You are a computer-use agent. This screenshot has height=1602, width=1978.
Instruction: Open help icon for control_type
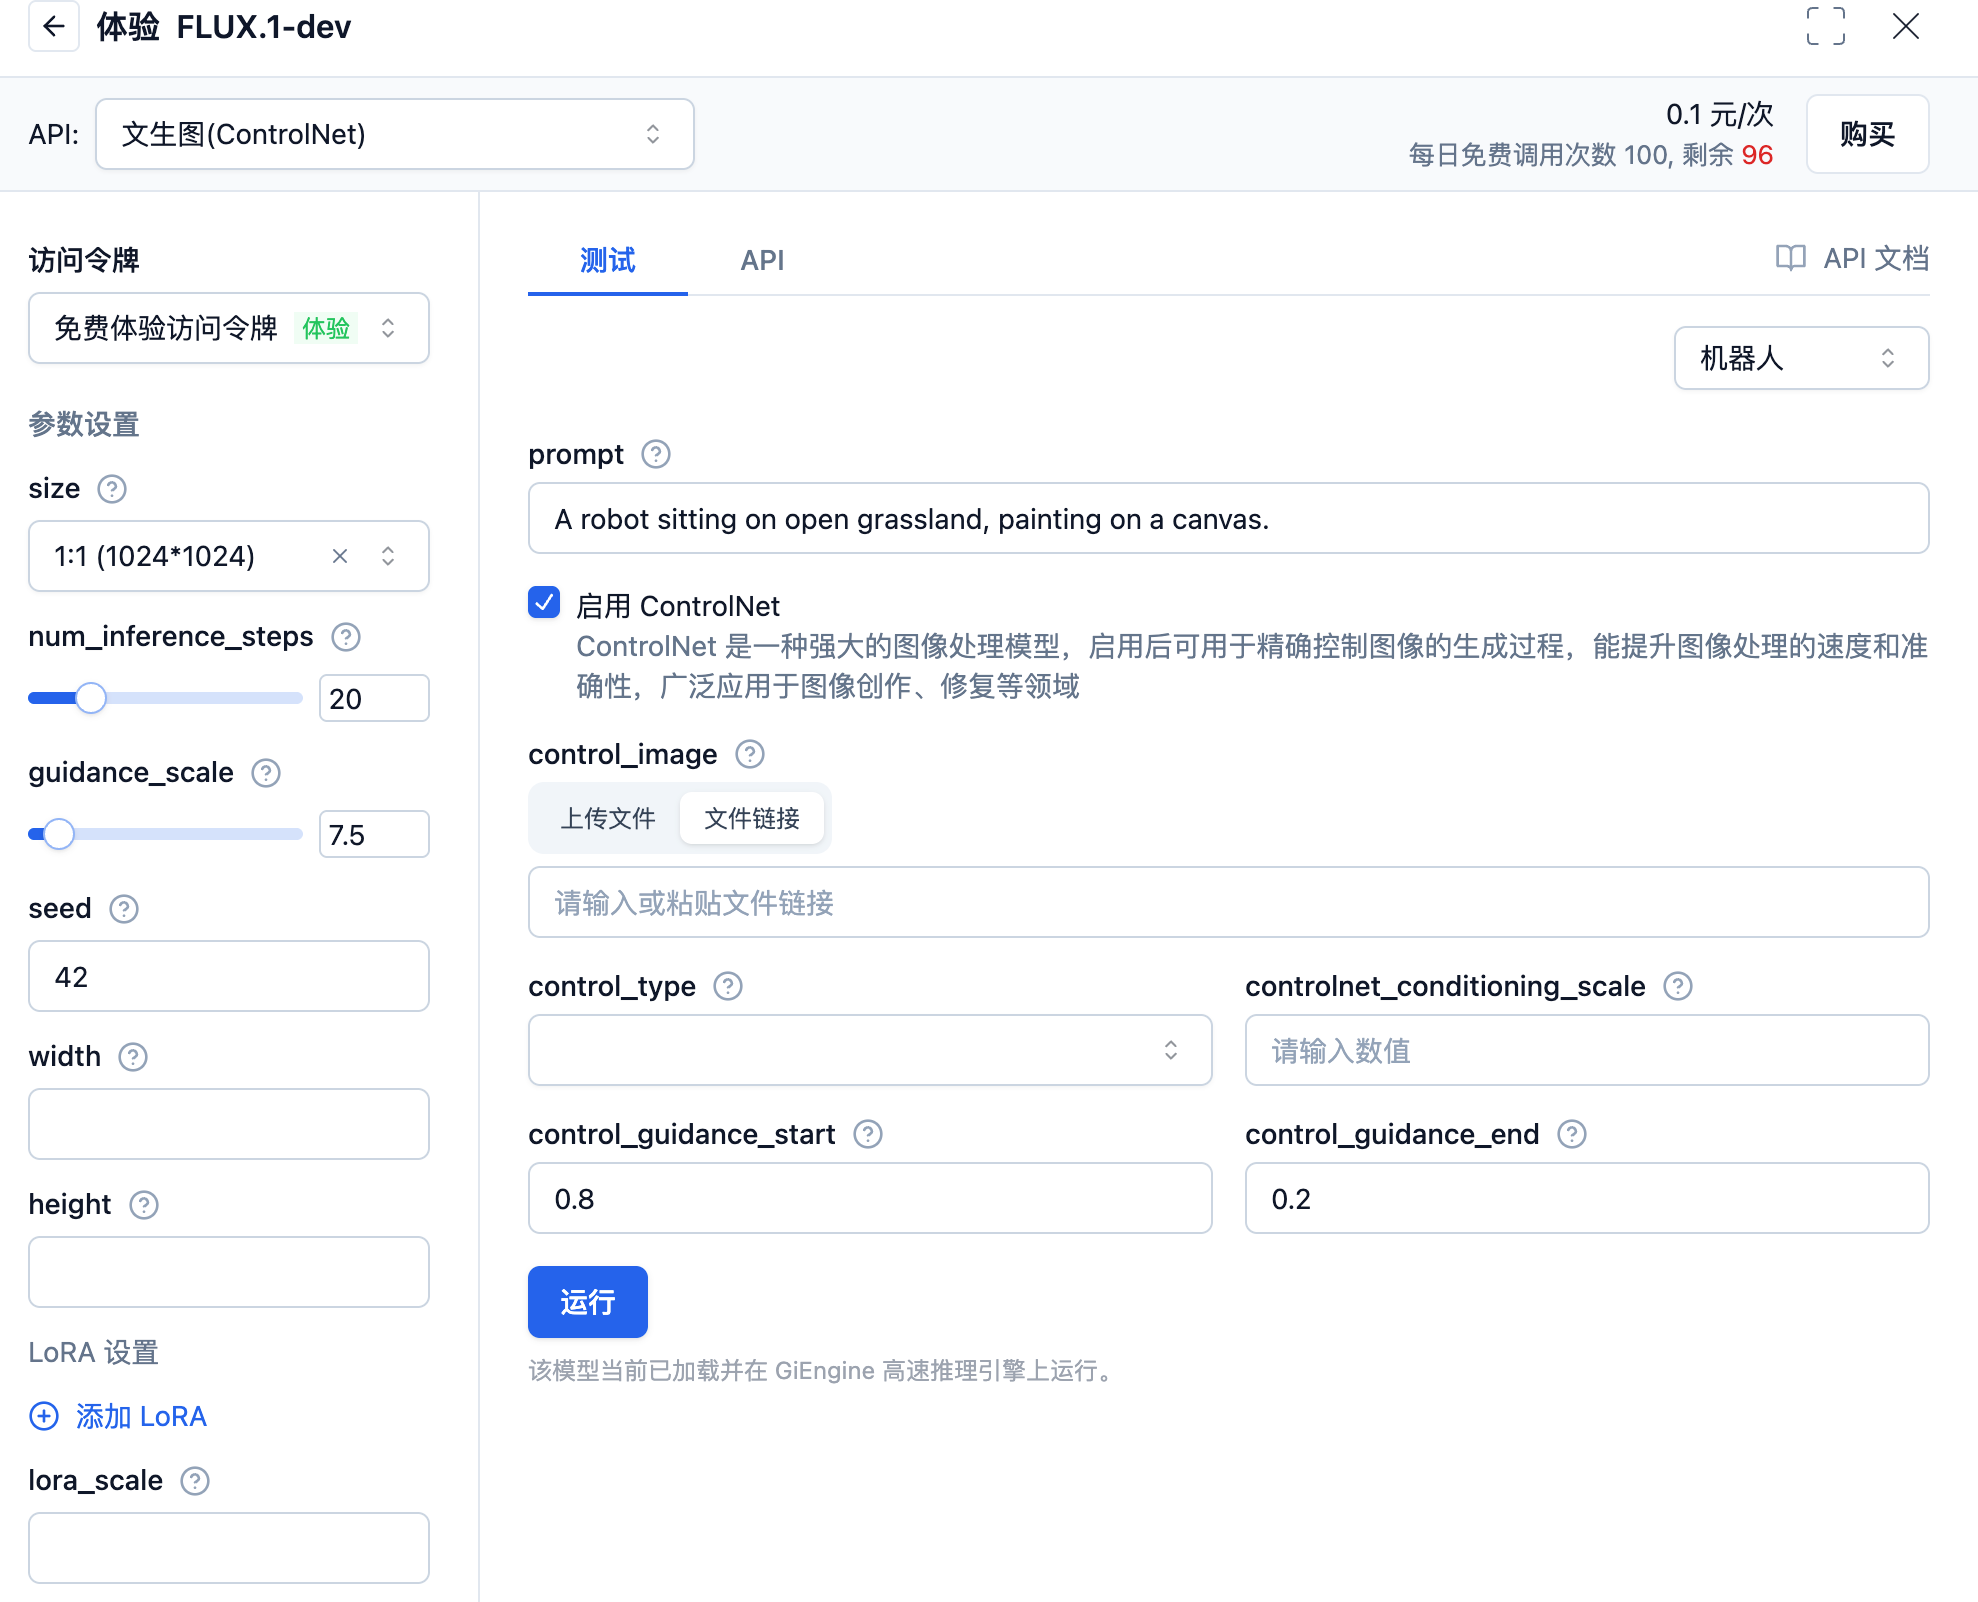pos(728,986)
